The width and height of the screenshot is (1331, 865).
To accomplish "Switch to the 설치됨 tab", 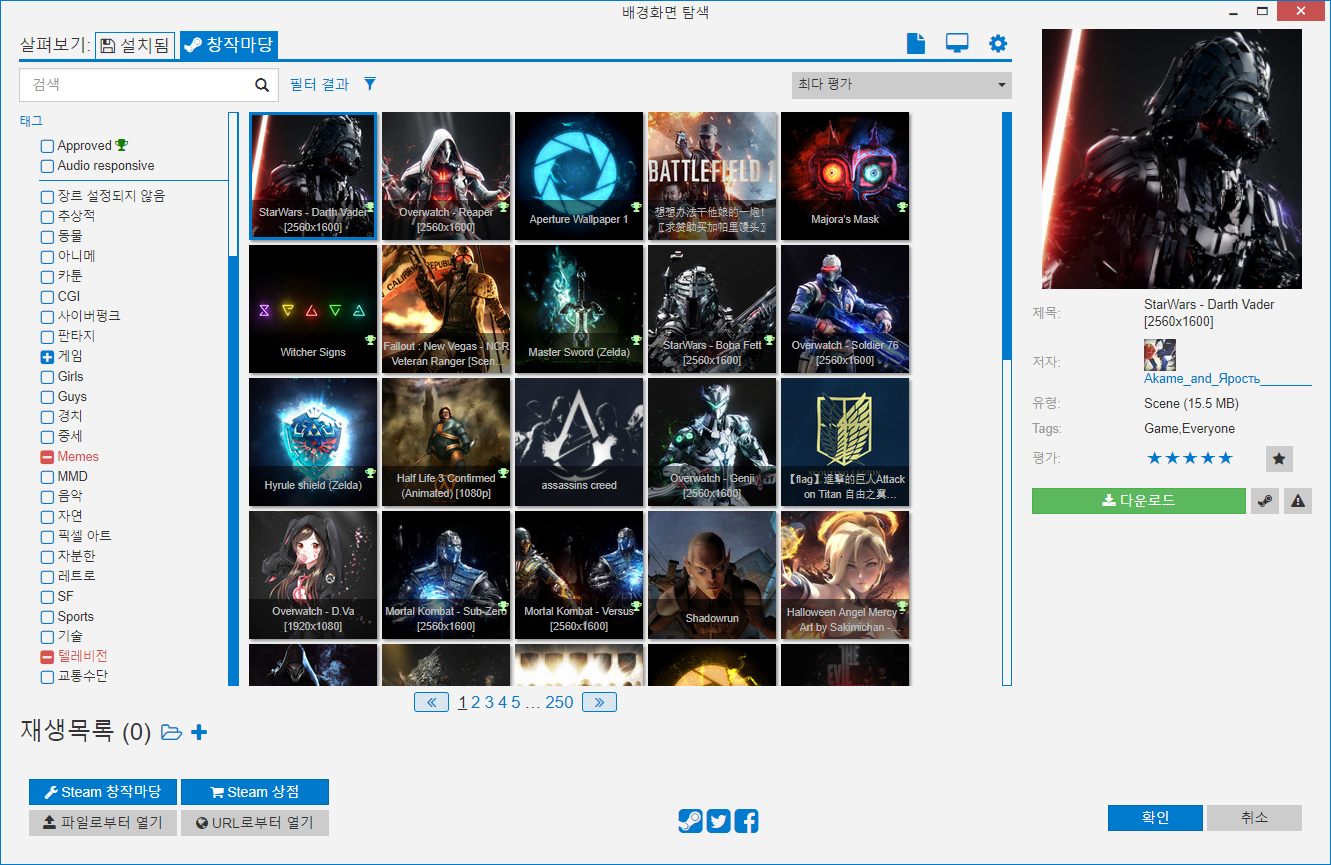I will tap(135, 45).
